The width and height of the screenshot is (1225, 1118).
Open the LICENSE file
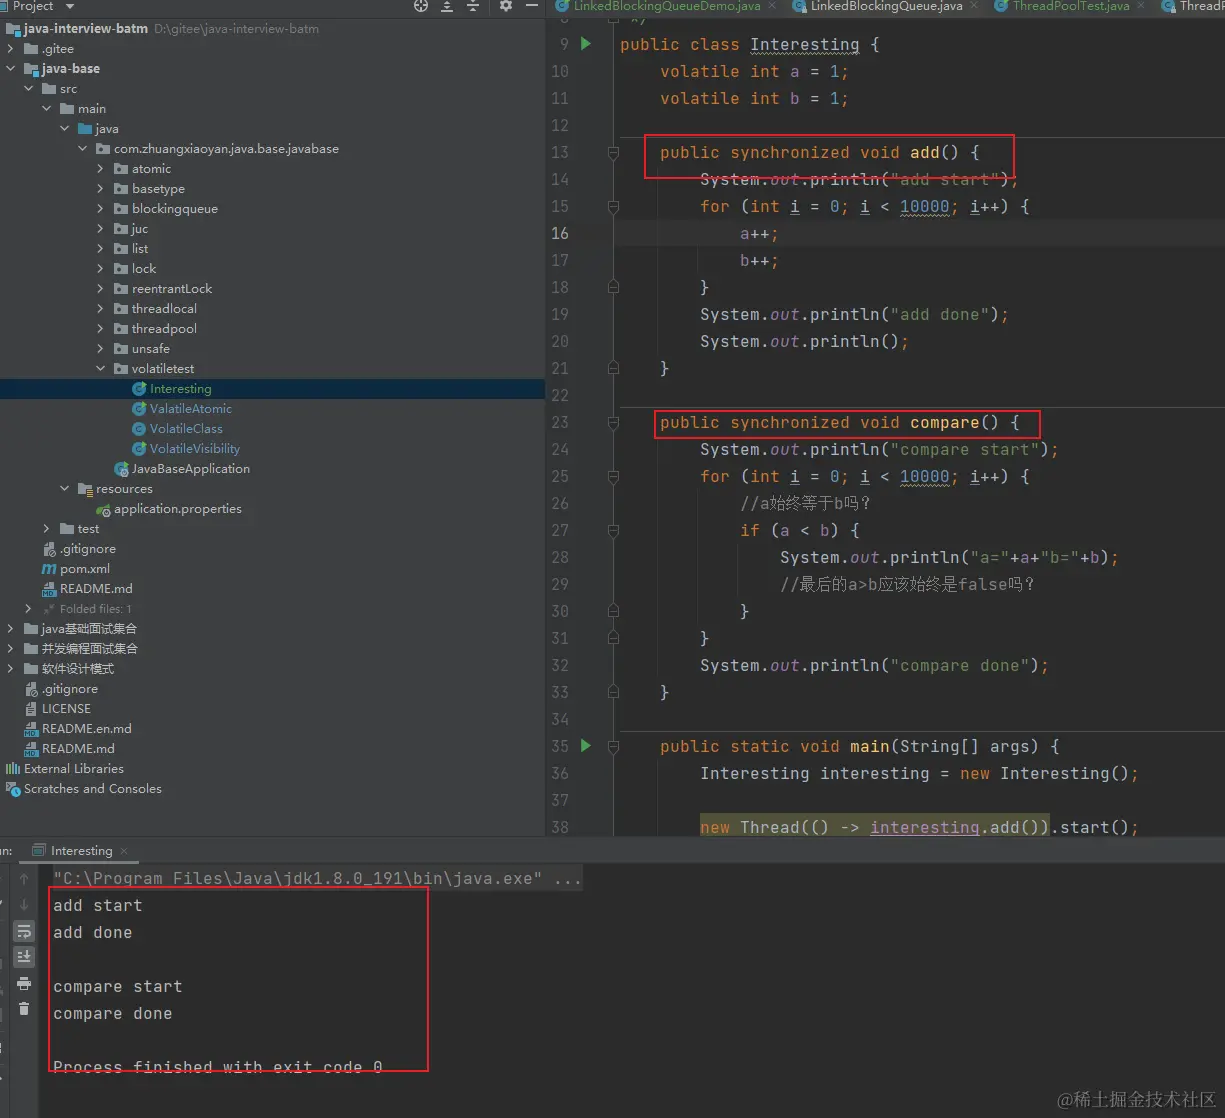(66, 709)
